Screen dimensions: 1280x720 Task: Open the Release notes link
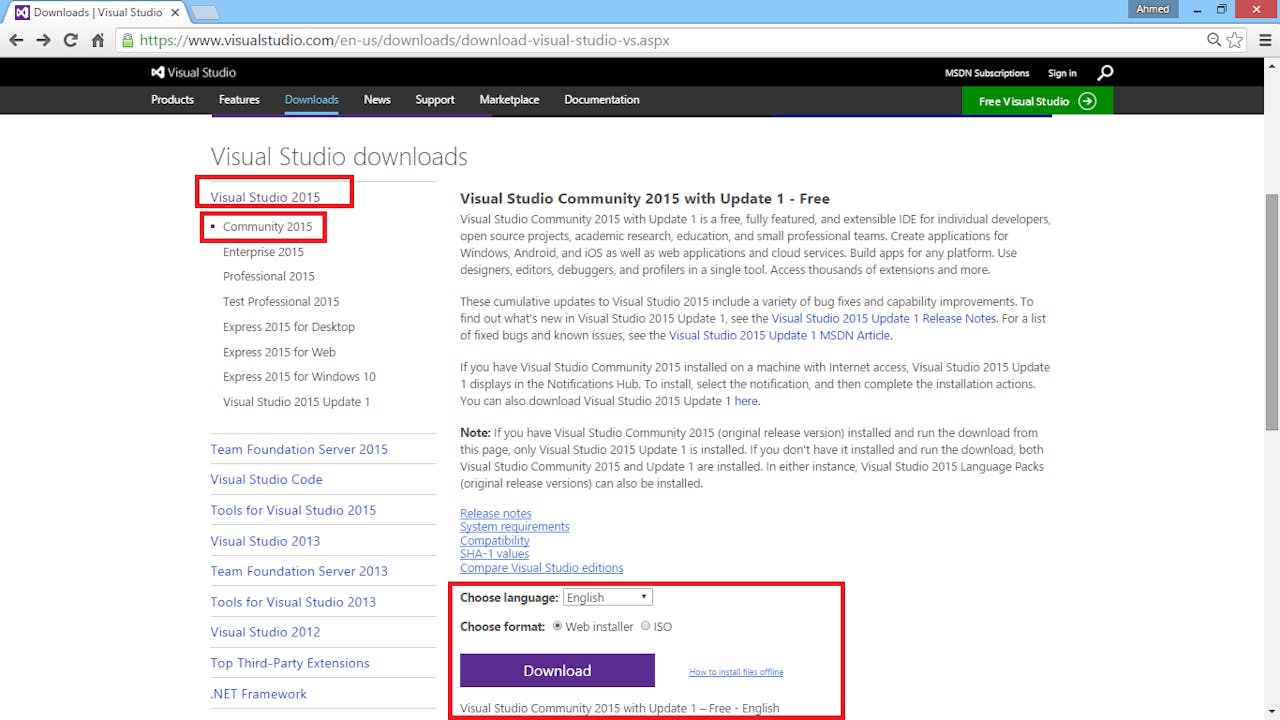coord(495,513)
